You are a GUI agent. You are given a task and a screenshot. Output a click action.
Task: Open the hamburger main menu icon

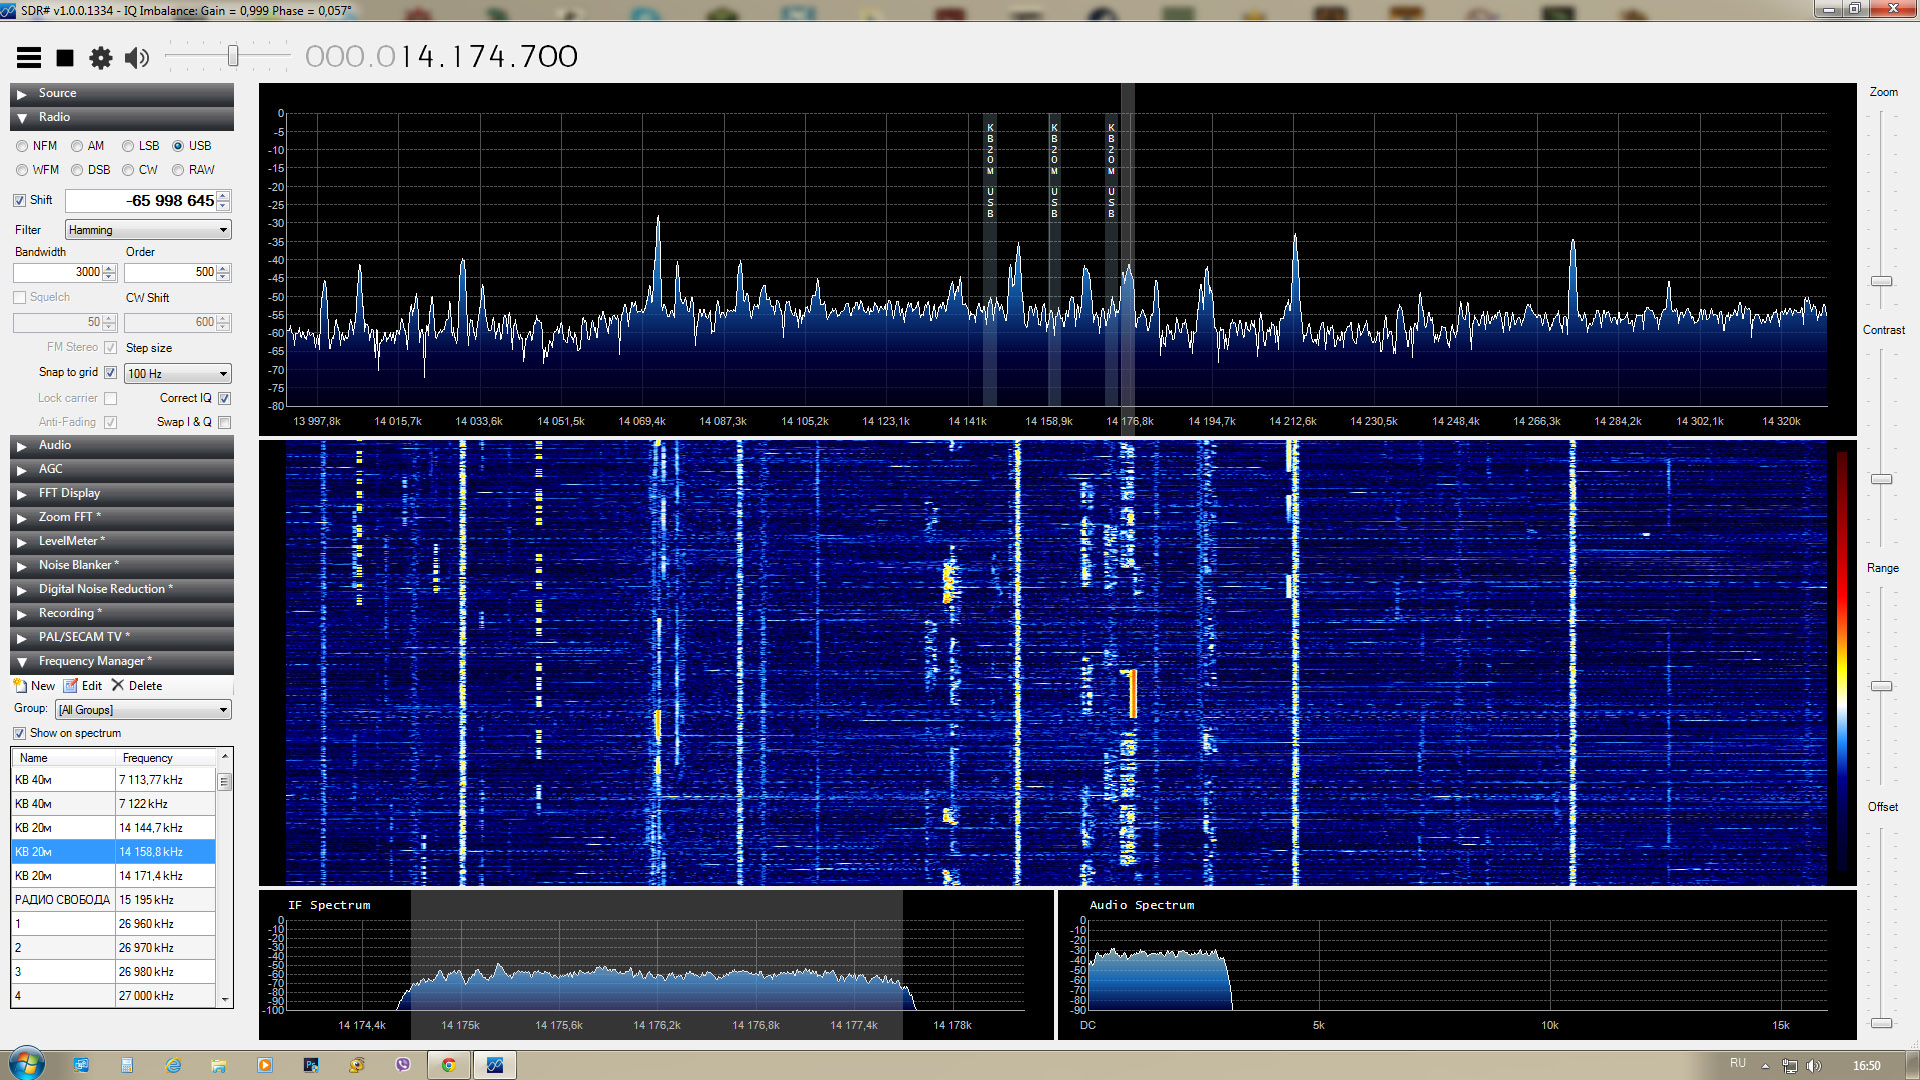point(29,58)
